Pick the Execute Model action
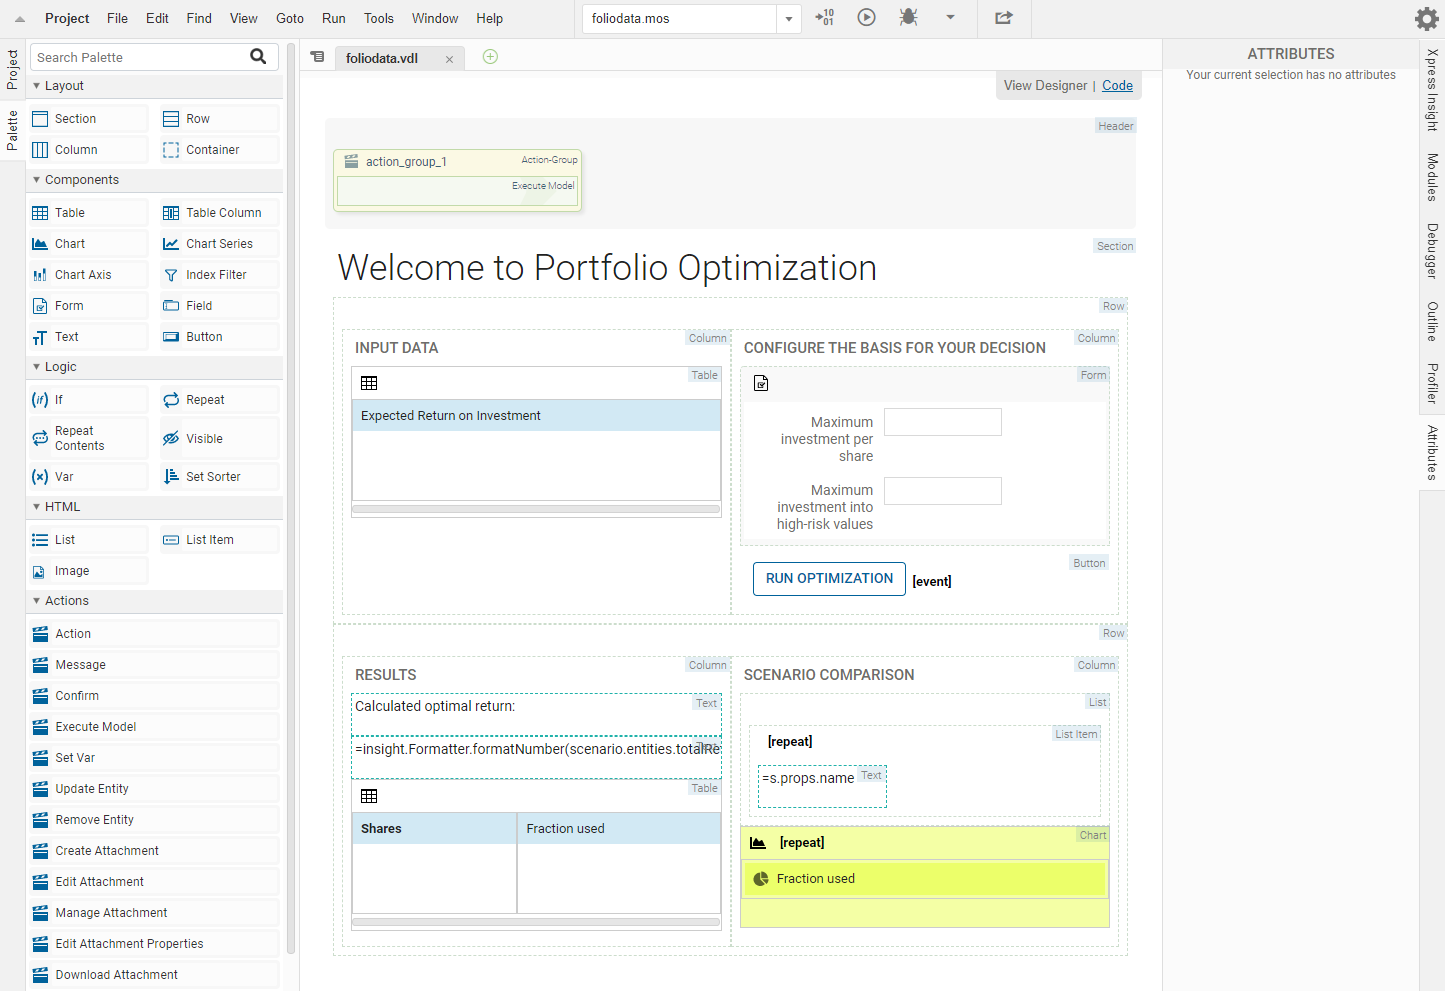 95,727
